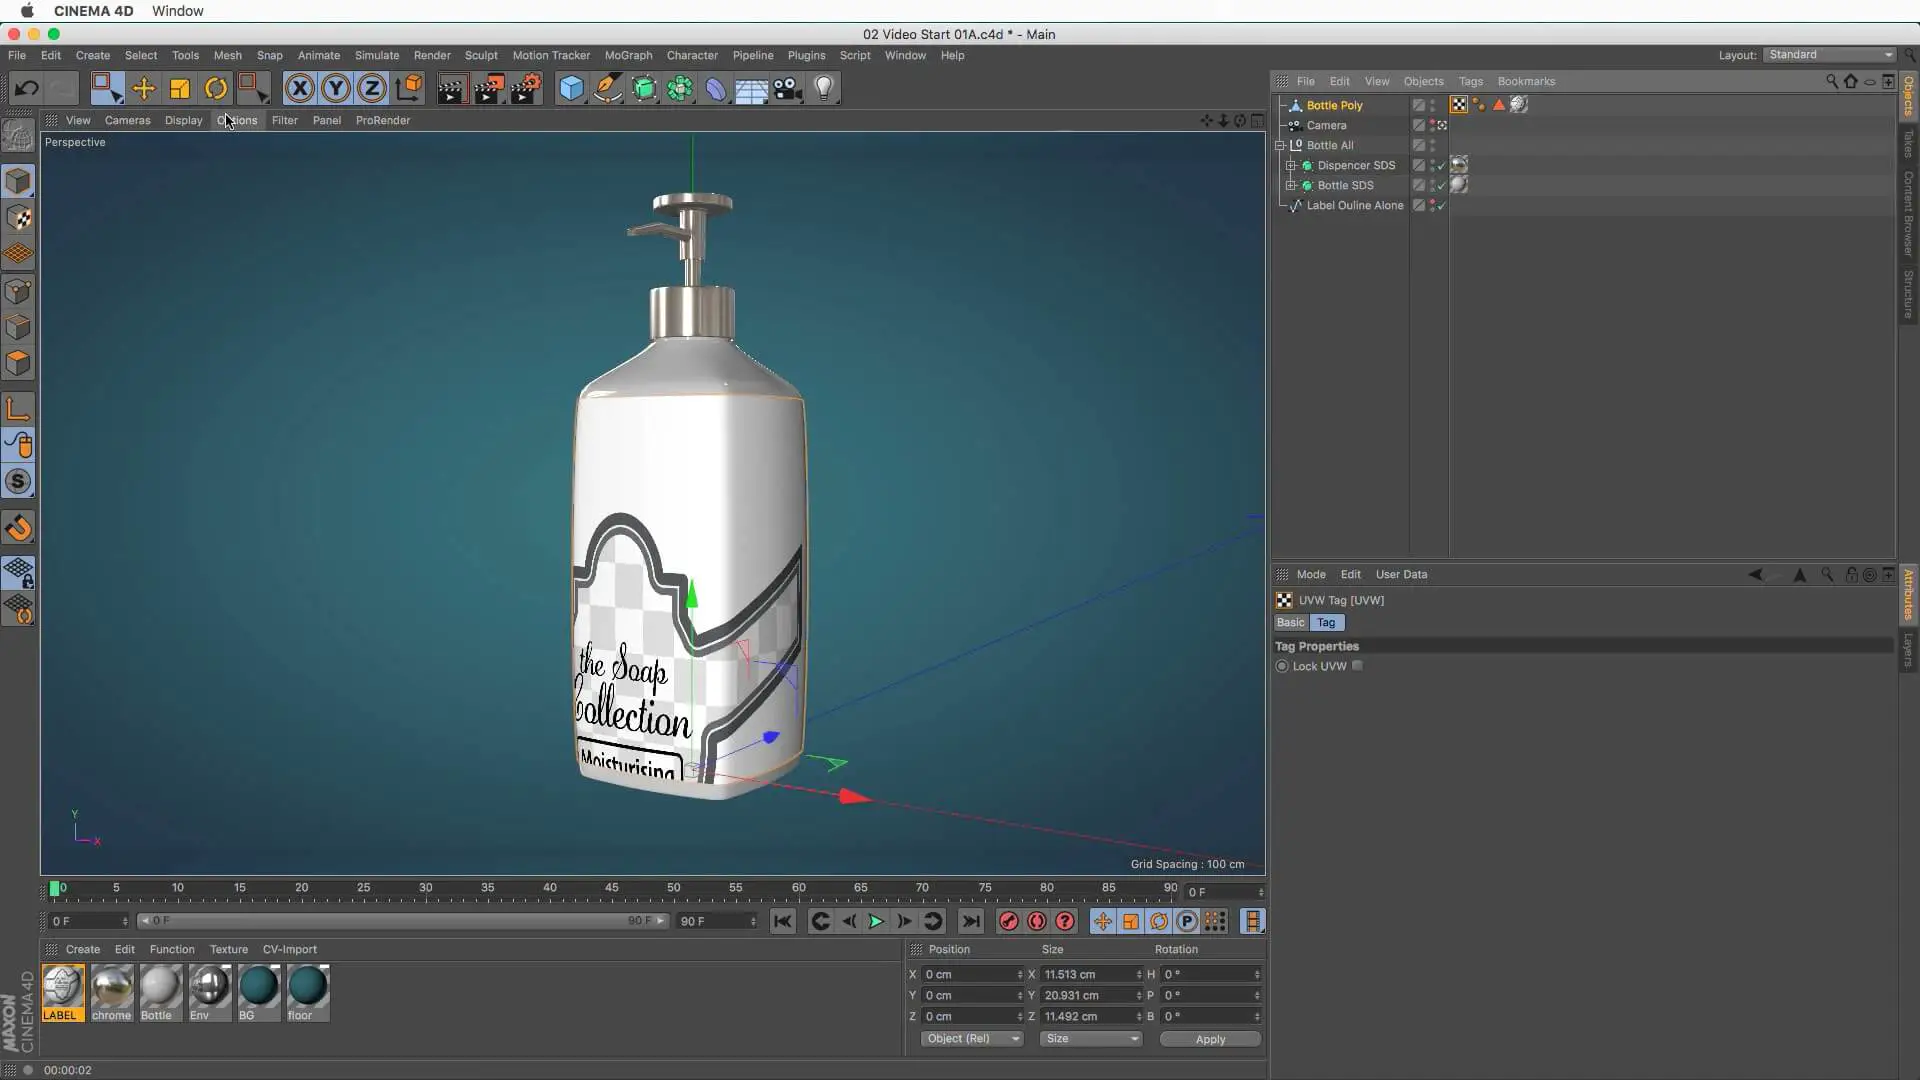
Task: Select the Live Selection tool
Action: [106, 88]
